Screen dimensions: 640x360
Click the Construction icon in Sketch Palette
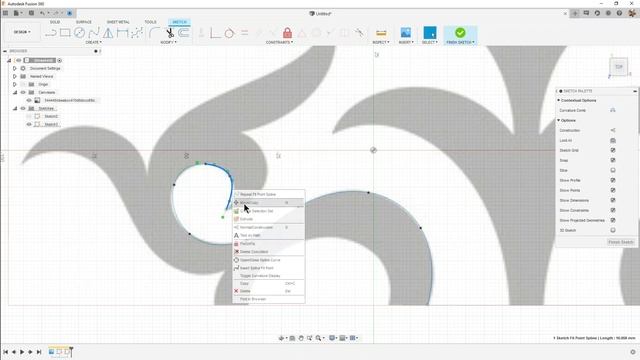613,130
